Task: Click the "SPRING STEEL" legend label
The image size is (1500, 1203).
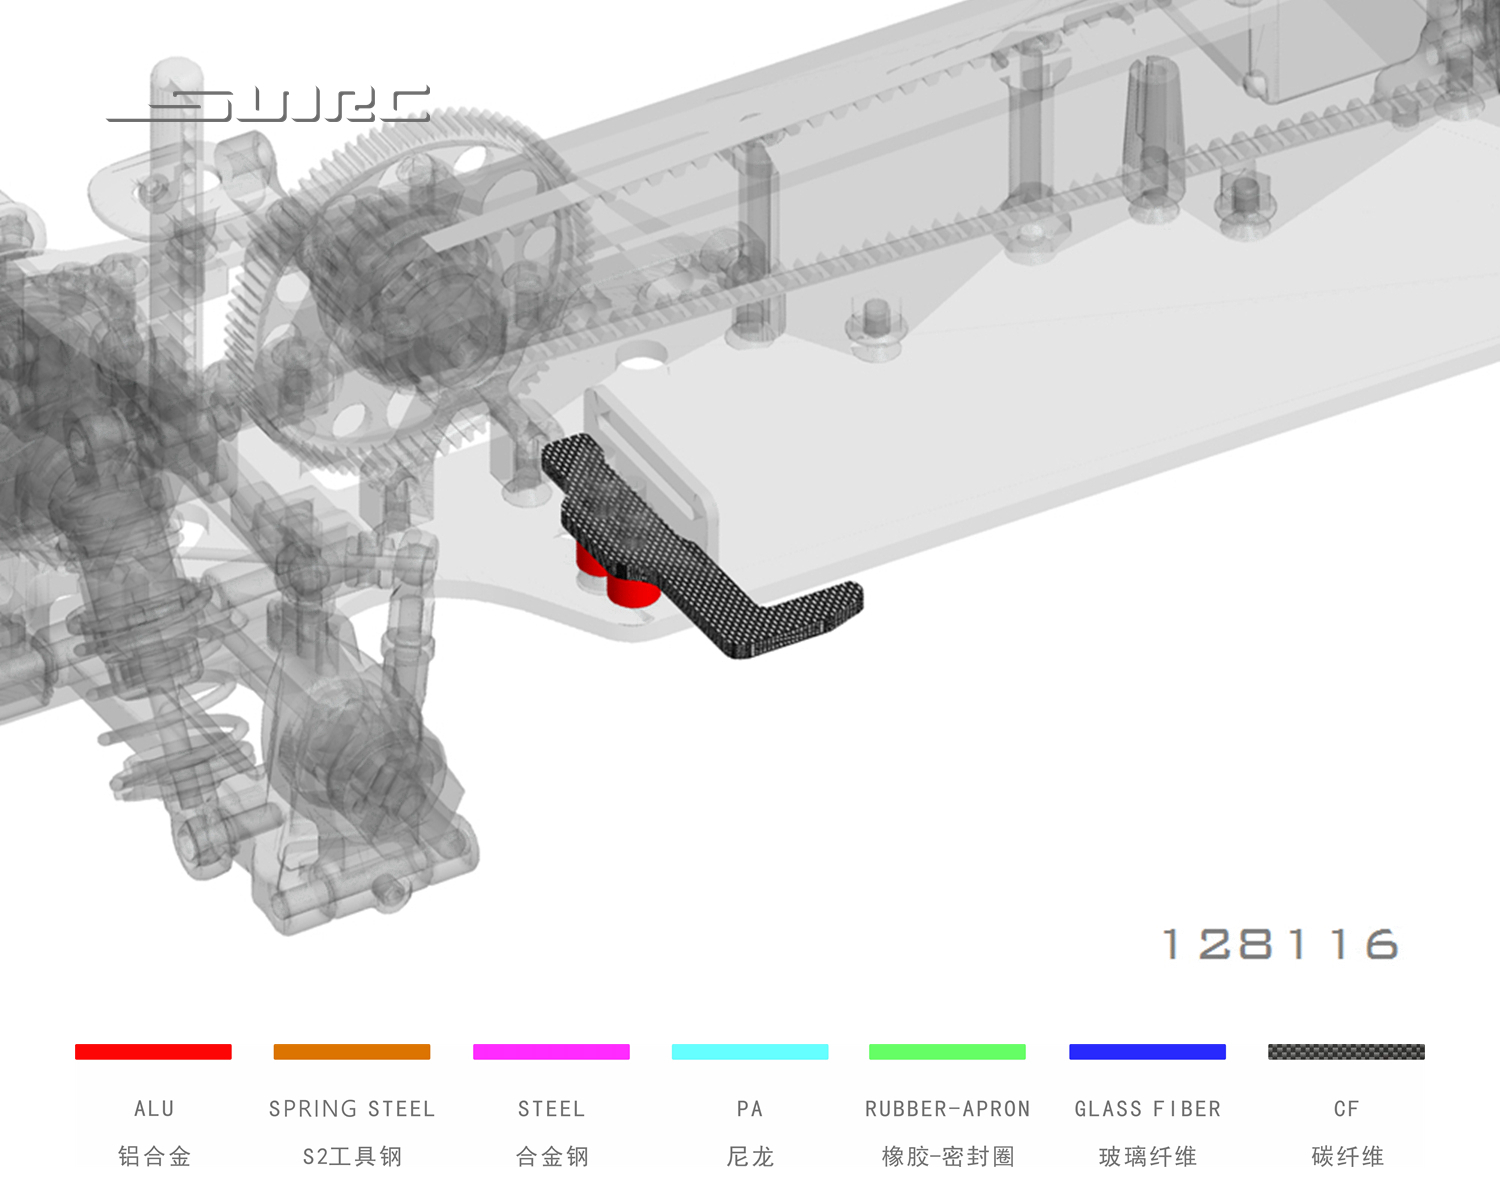Action: point(351,1109)
